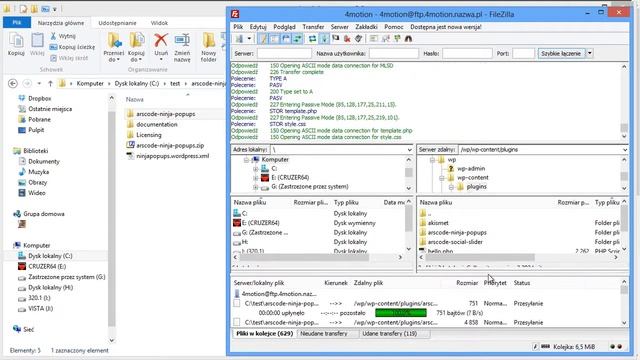The width and height of the screenshot is (640, 360).
Task: Open the Szybkie łączenie history dropdown arrow
Action: point(590,53)
